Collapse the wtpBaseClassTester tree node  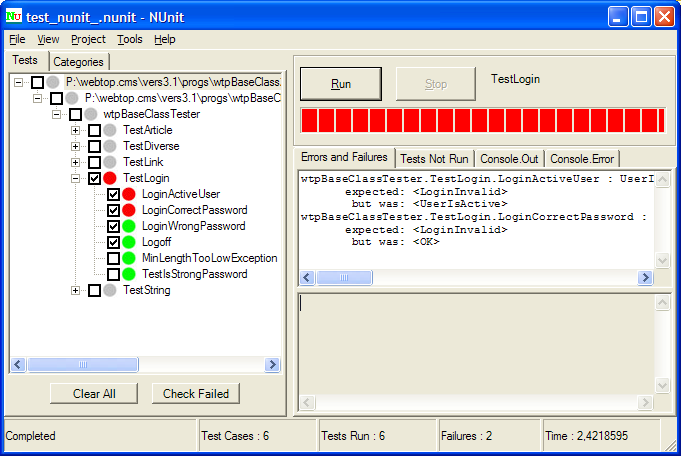pyautogui.click(x=56, y=115)
